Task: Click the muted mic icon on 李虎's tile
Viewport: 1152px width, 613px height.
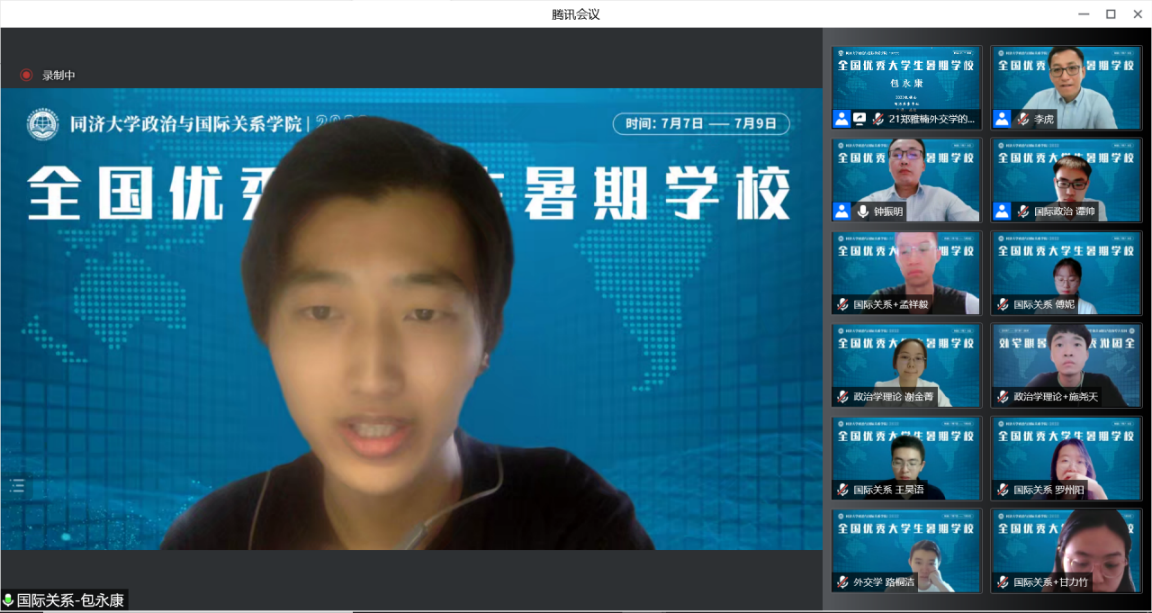Action: coord(1022,119)
